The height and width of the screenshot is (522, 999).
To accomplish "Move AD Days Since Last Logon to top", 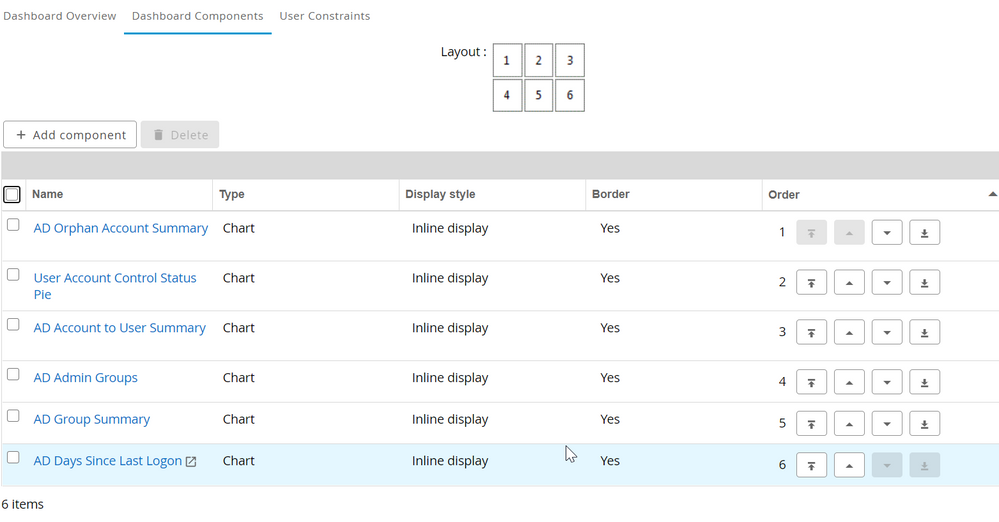I will coord(811,465).
